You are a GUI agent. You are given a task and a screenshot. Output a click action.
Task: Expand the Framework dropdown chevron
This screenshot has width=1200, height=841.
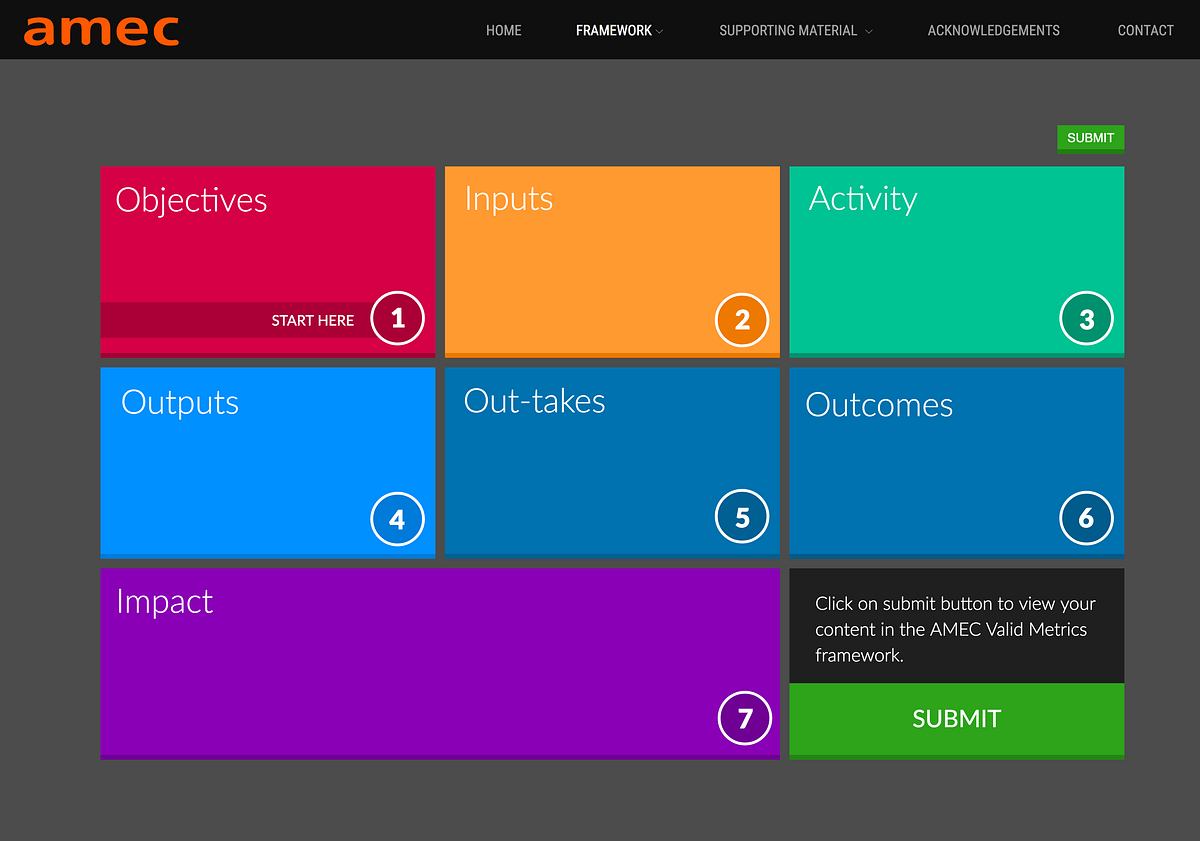[x=660, y=32]
